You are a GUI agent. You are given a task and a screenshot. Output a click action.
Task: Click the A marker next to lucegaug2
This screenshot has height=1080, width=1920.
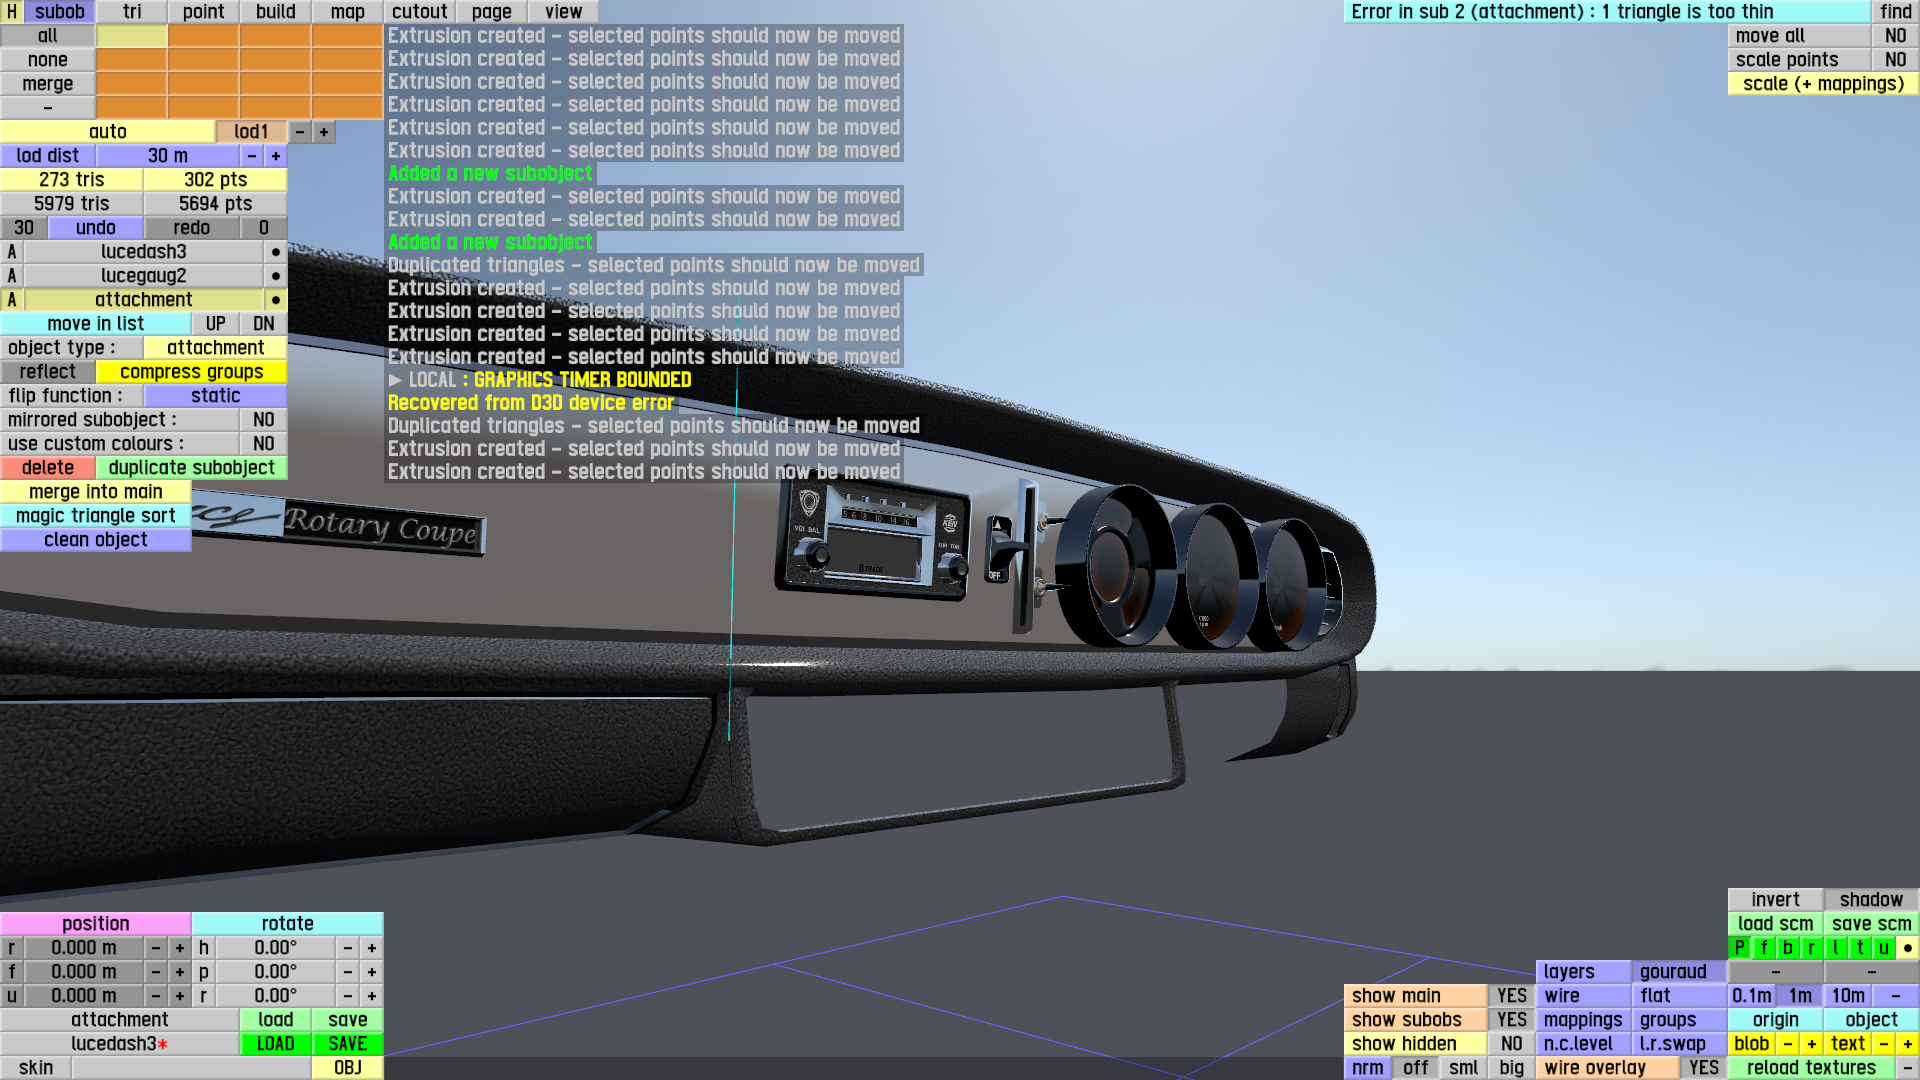tap(12, 276)
